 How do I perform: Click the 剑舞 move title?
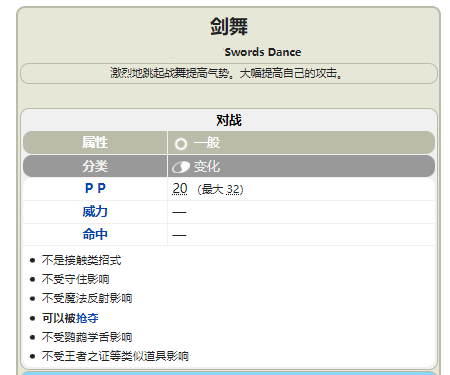click(x=229, y=26)
